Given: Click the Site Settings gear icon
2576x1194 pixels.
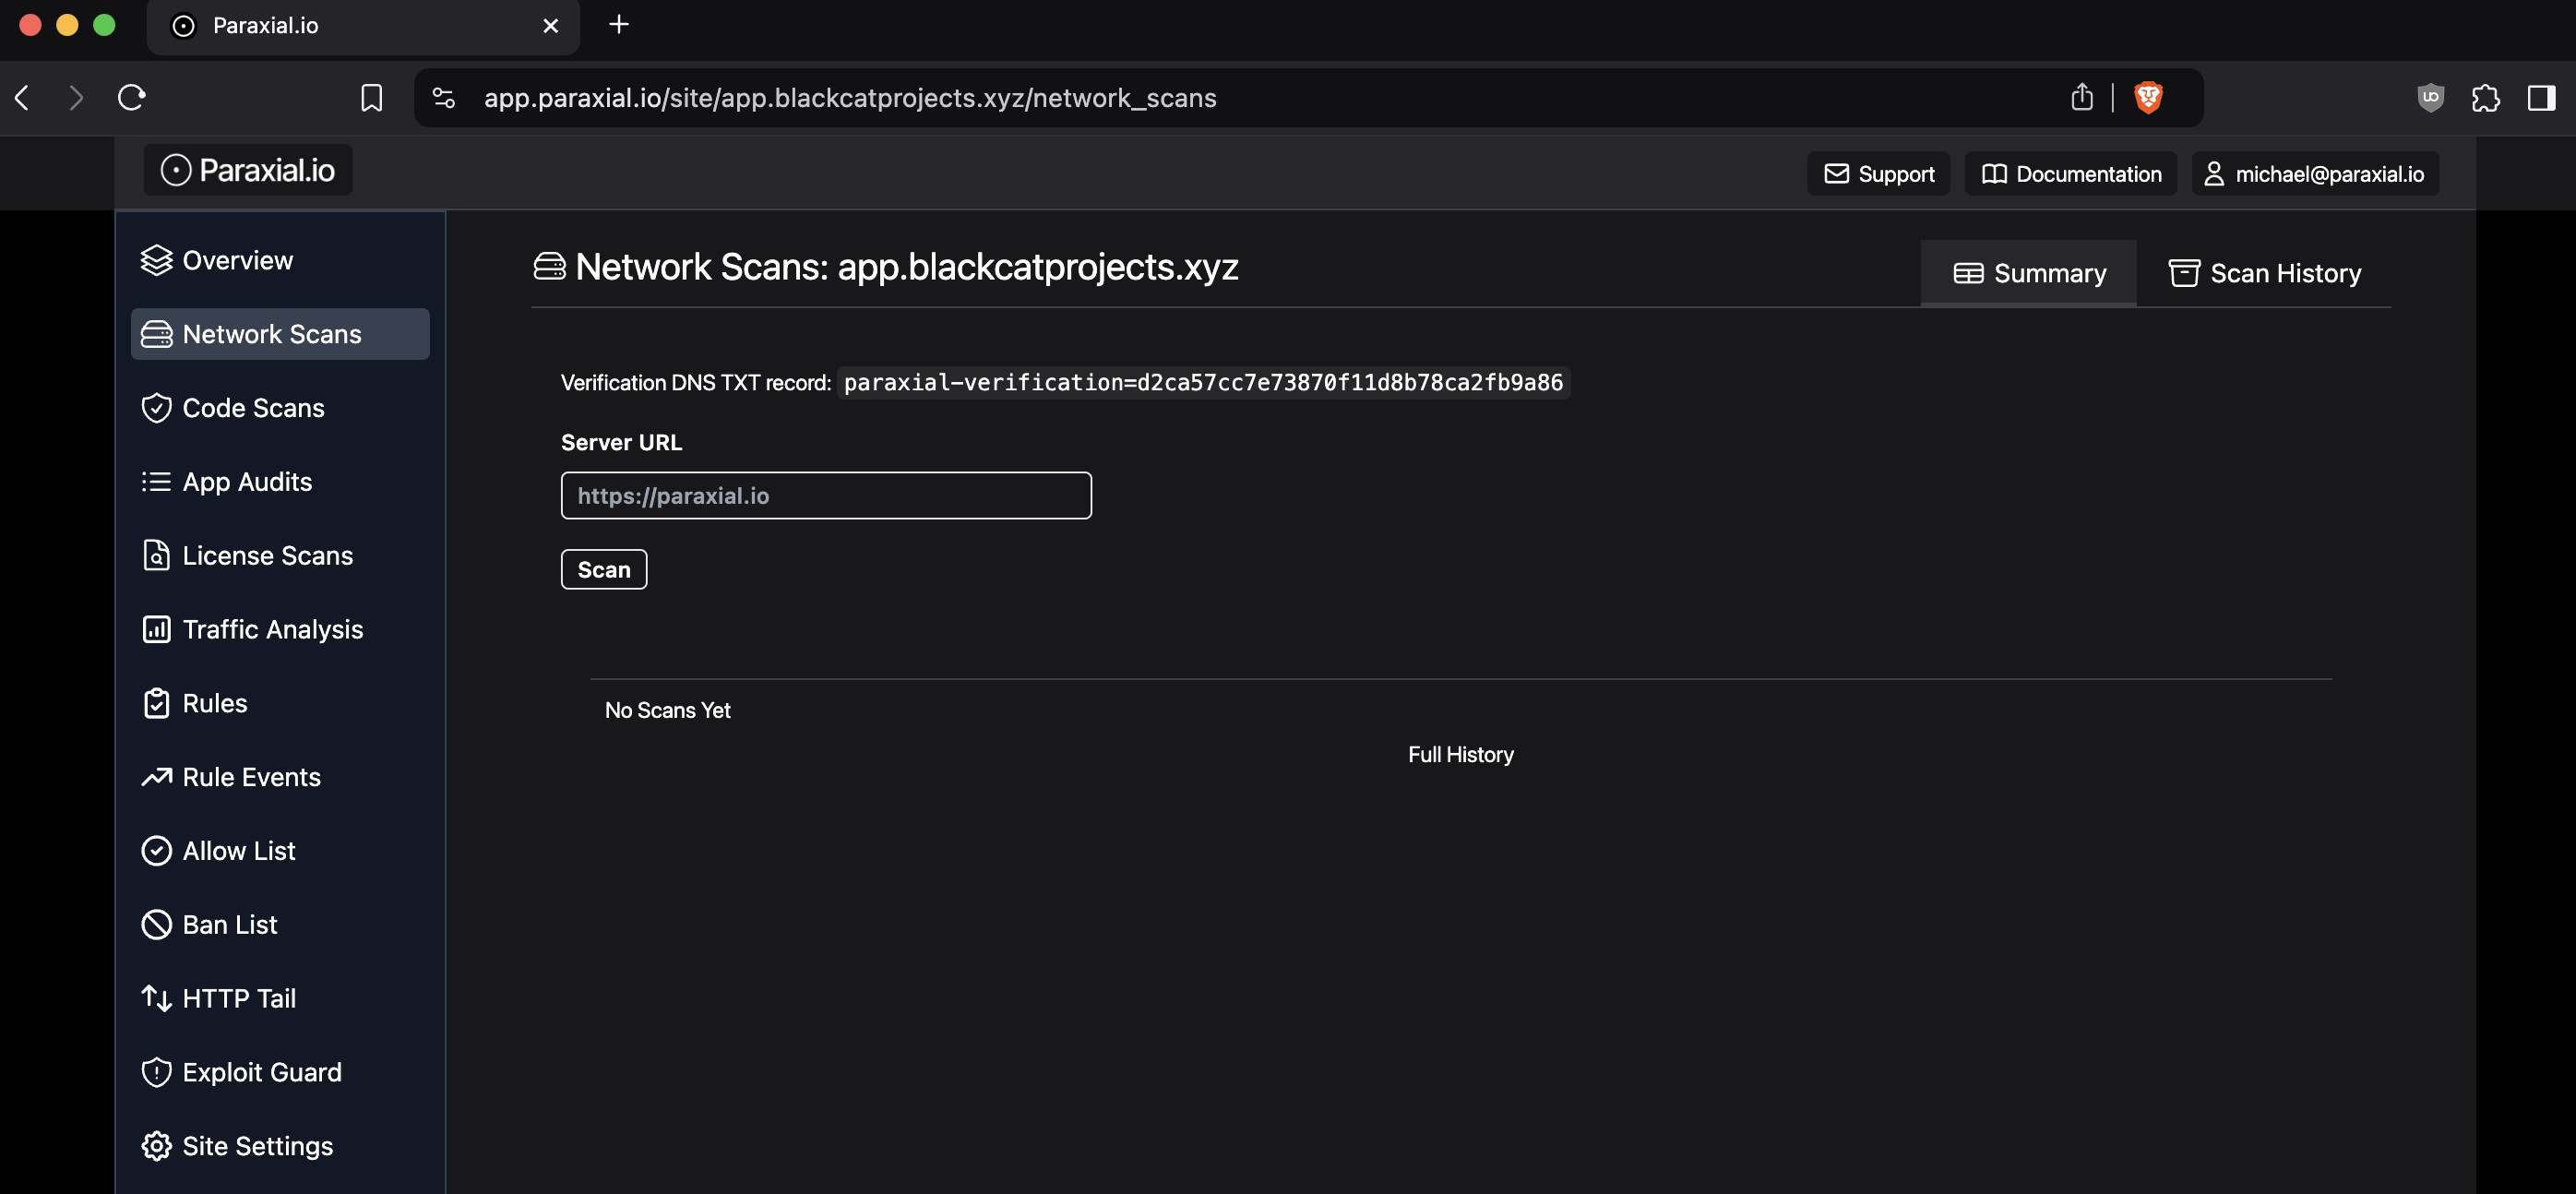Looking at the screenshot, I should pos(156,1146).
